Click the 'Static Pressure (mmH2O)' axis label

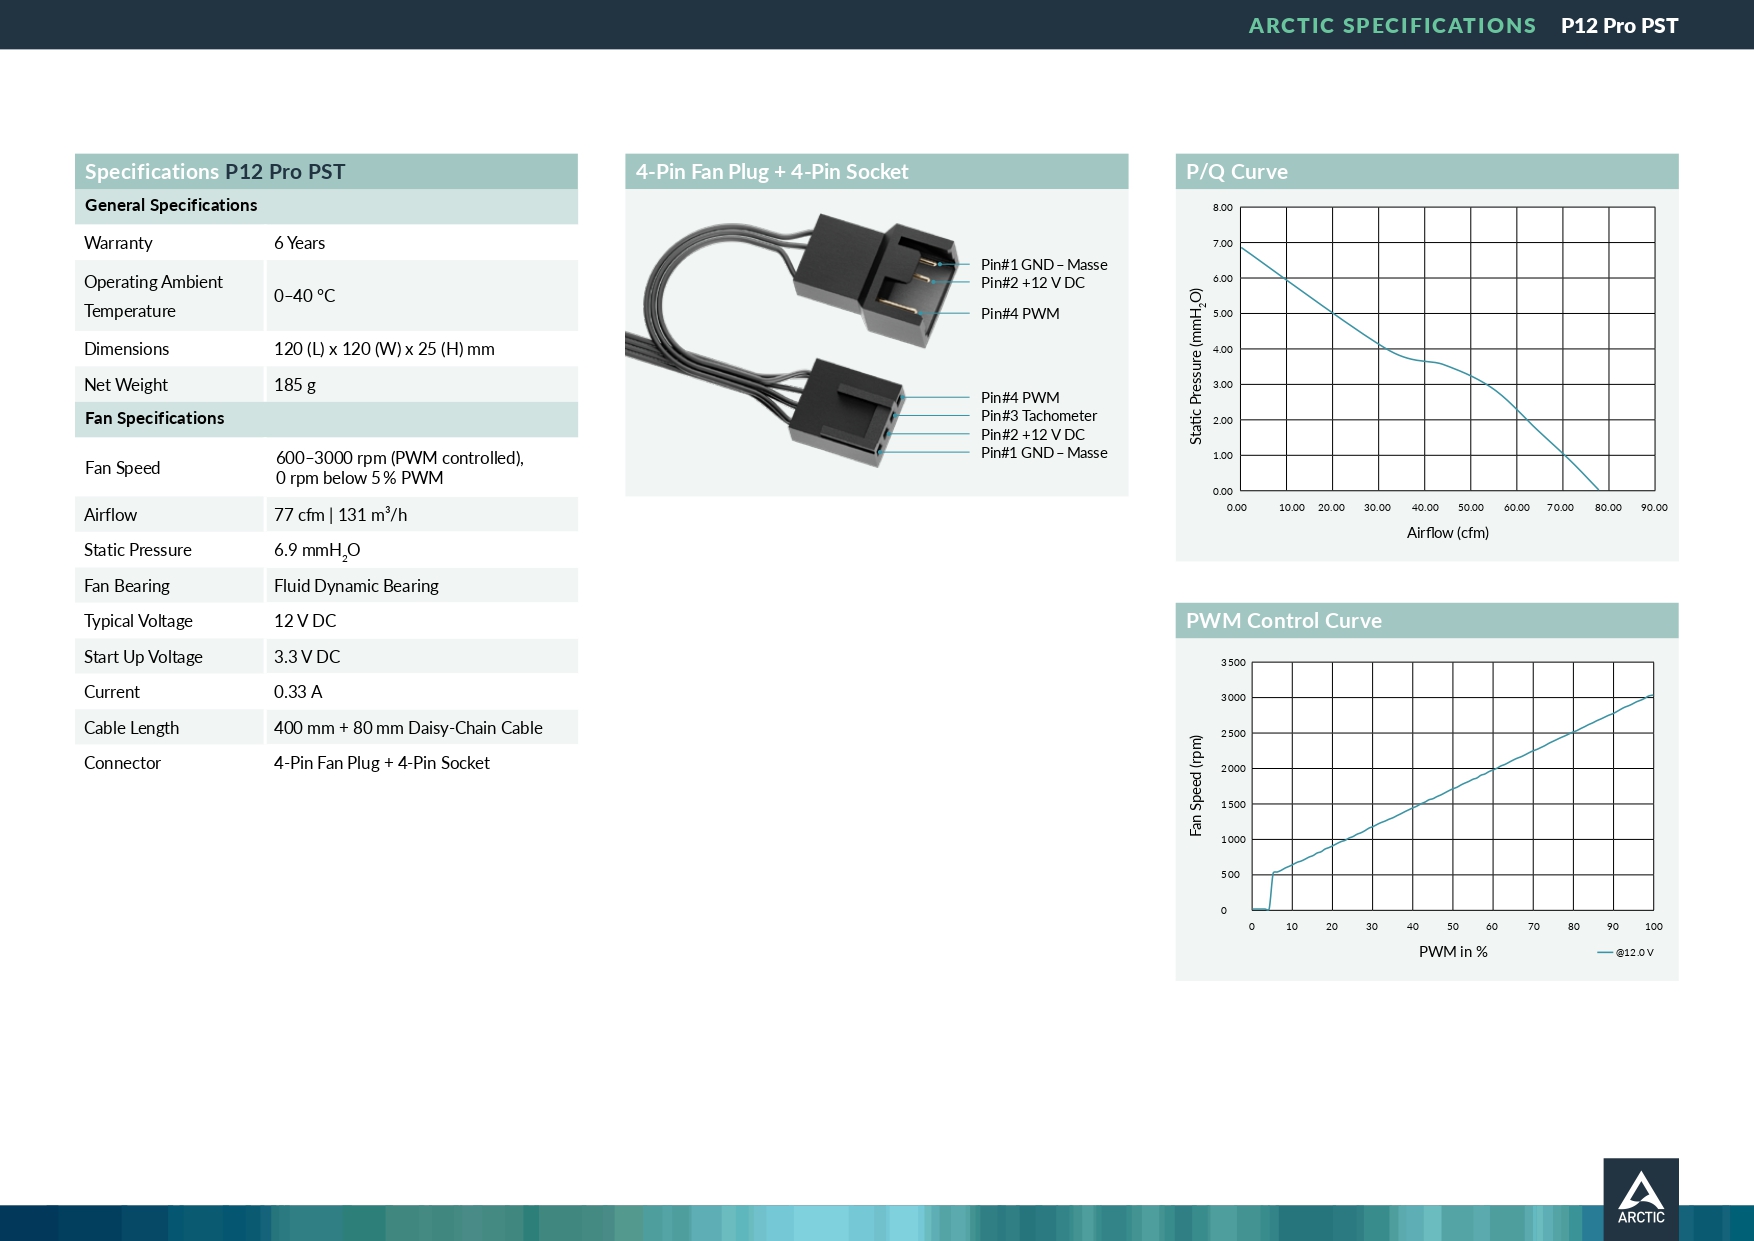coord(1196,366)
